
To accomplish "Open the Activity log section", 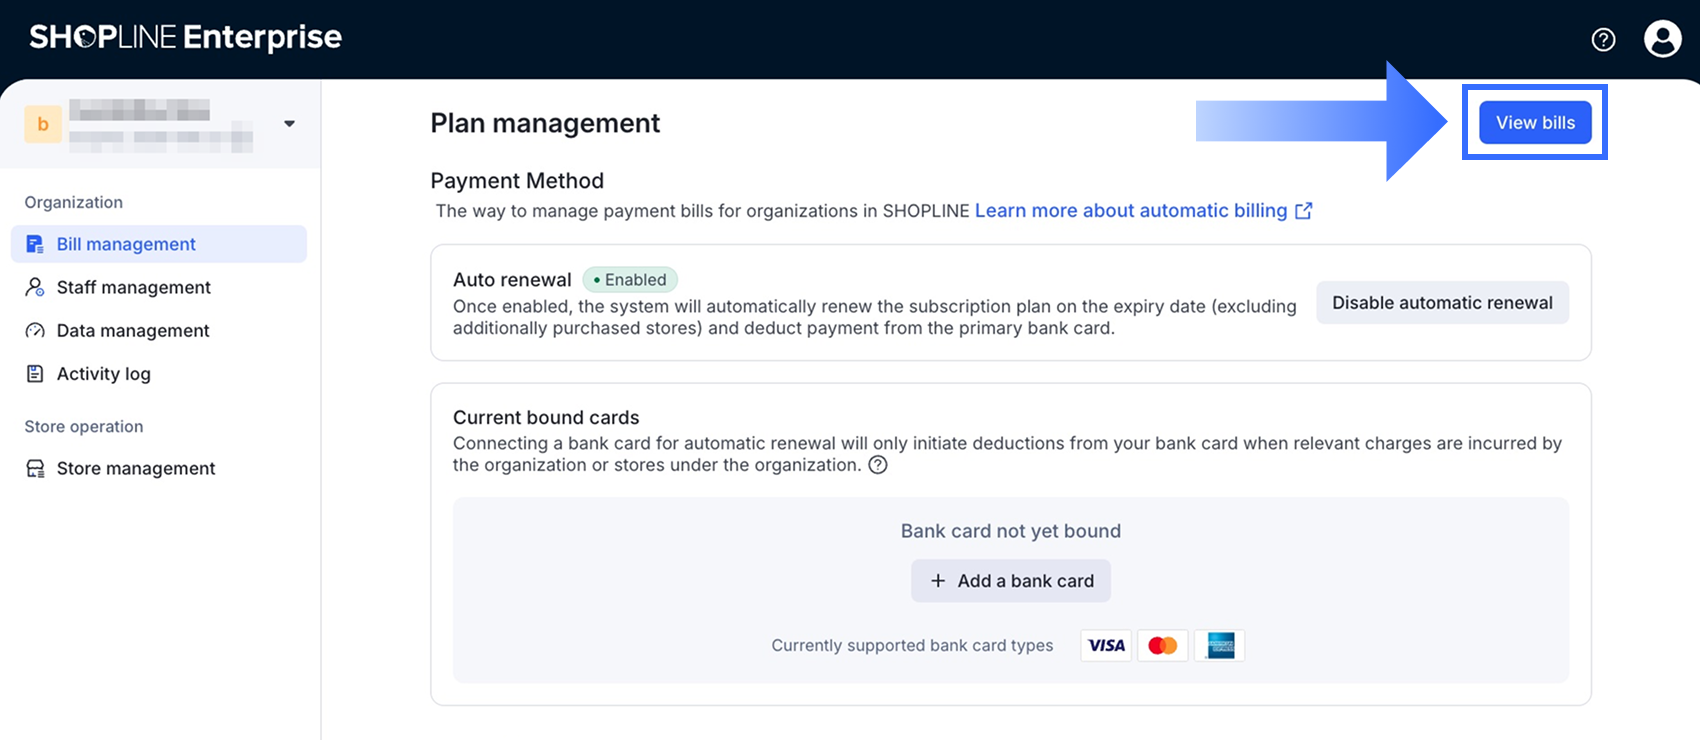I will point(104,373).
